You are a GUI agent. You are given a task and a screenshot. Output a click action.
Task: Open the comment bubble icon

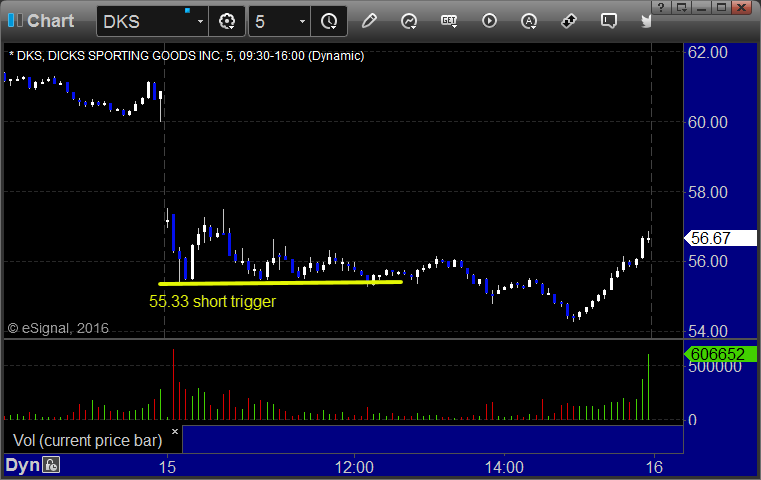click(609, 21)
